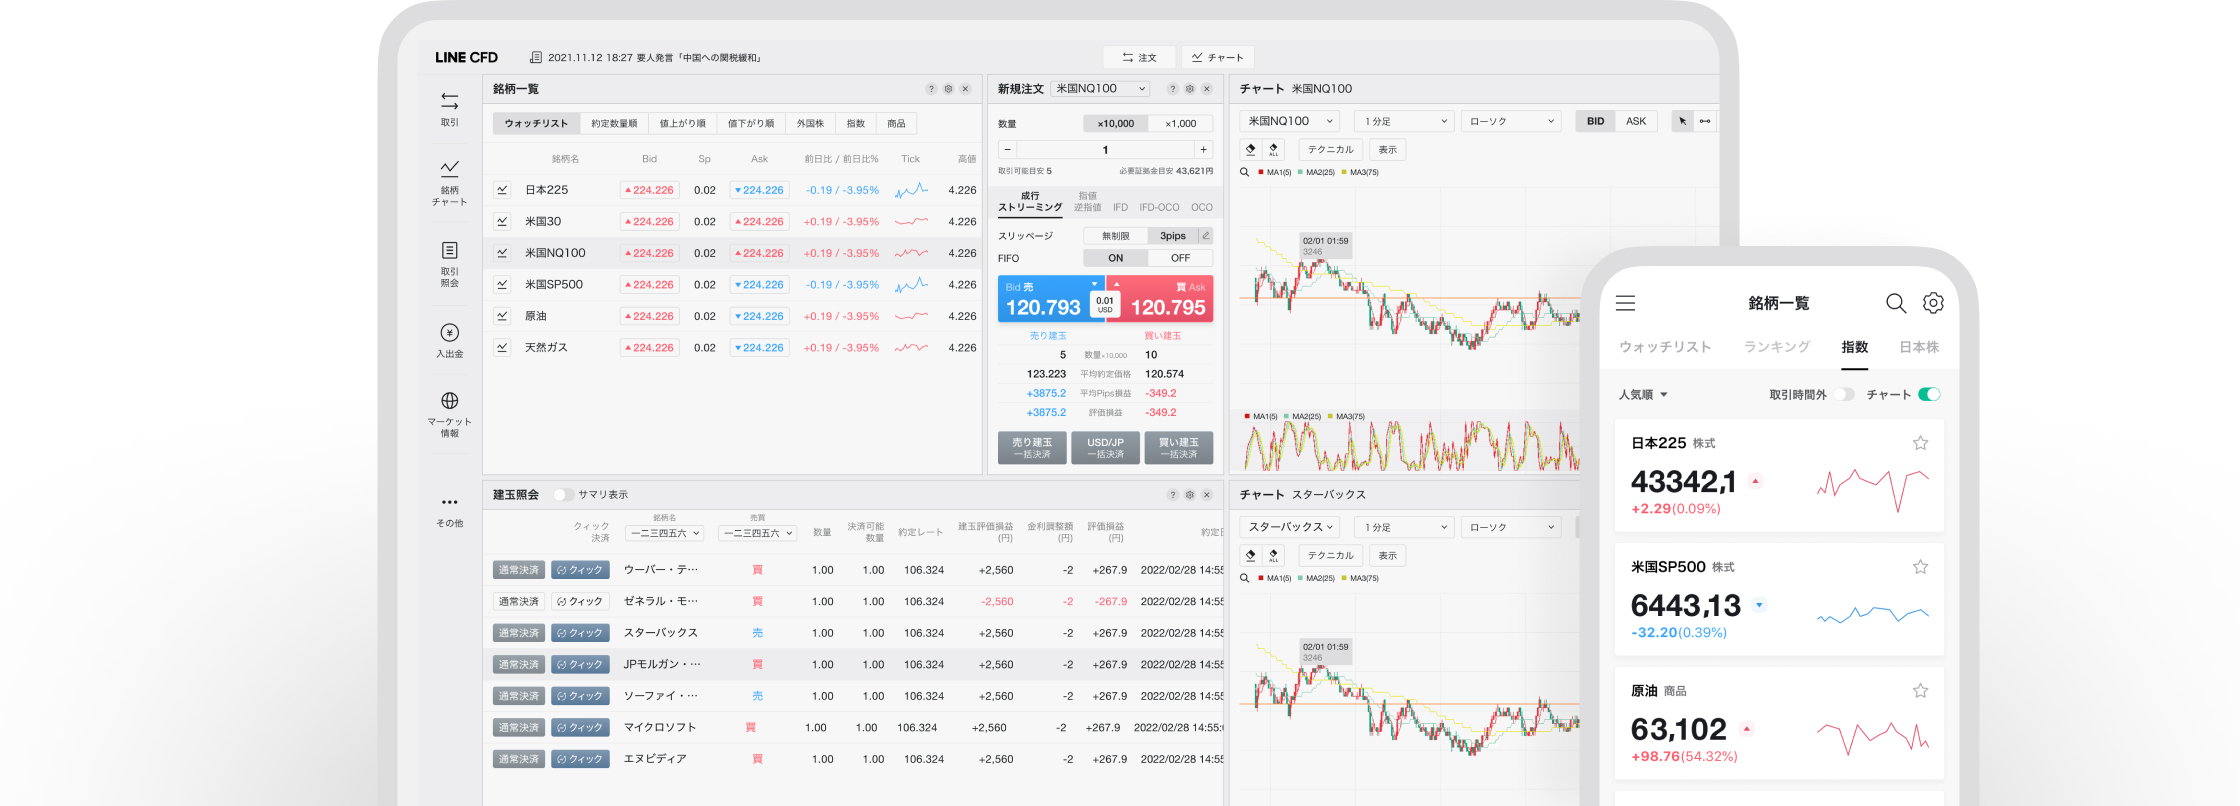Favorite 米国SP500 with star on phone
Image resolution: width=2240 pixels, height=806 pixels.
pos(1920,567)
